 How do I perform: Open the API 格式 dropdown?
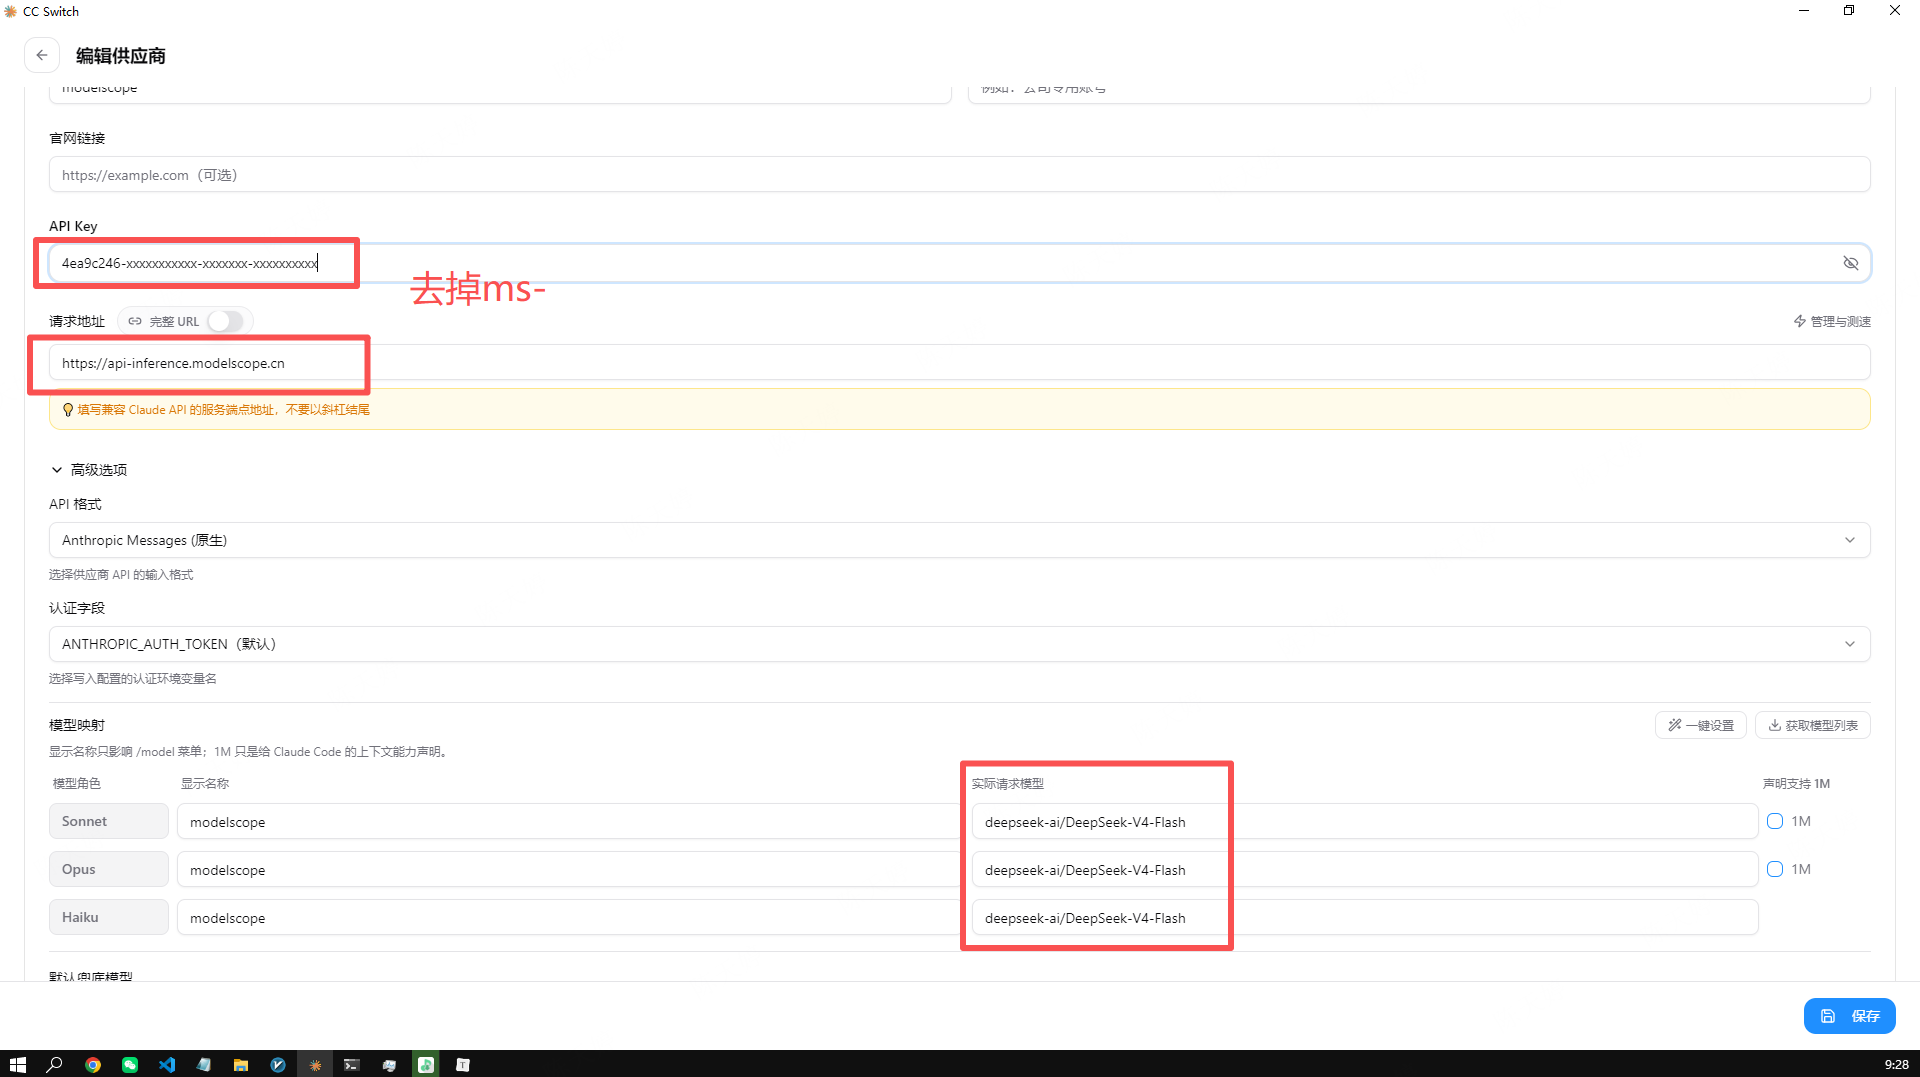tap(959, 540)
